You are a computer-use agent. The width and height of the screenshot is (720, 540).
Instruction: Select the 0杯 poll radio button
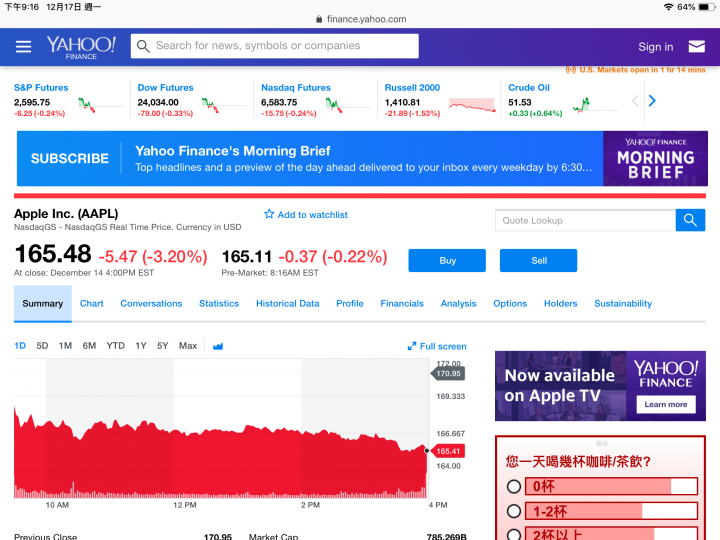coord(514,486)
